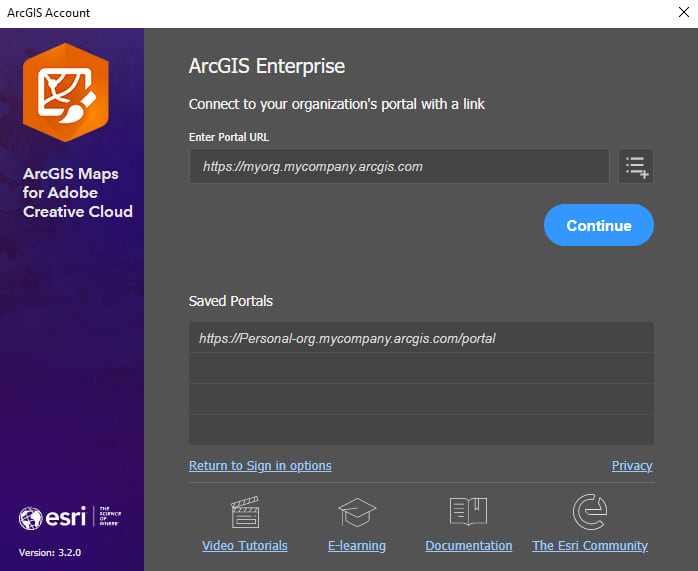Open The Esri Community link
Viewport: 698px width, 571px height.
coord(590,546)
